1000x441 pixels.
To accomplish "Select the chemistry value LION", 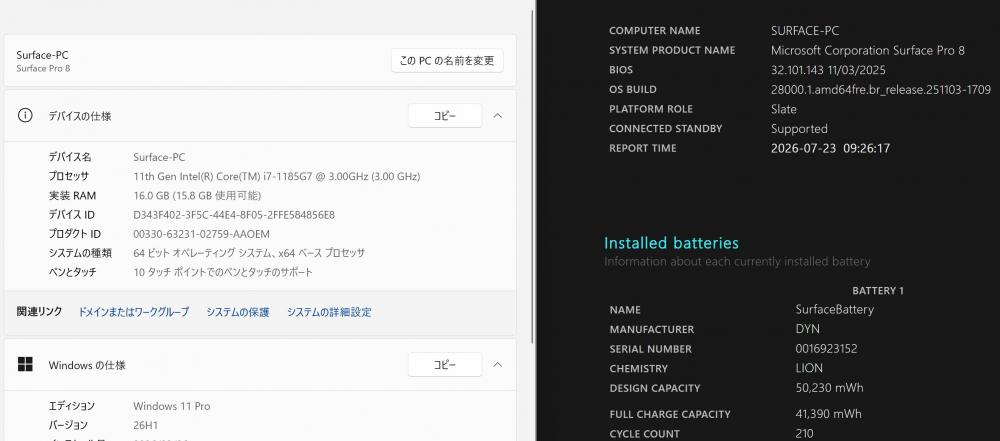I will pos(809,368).
